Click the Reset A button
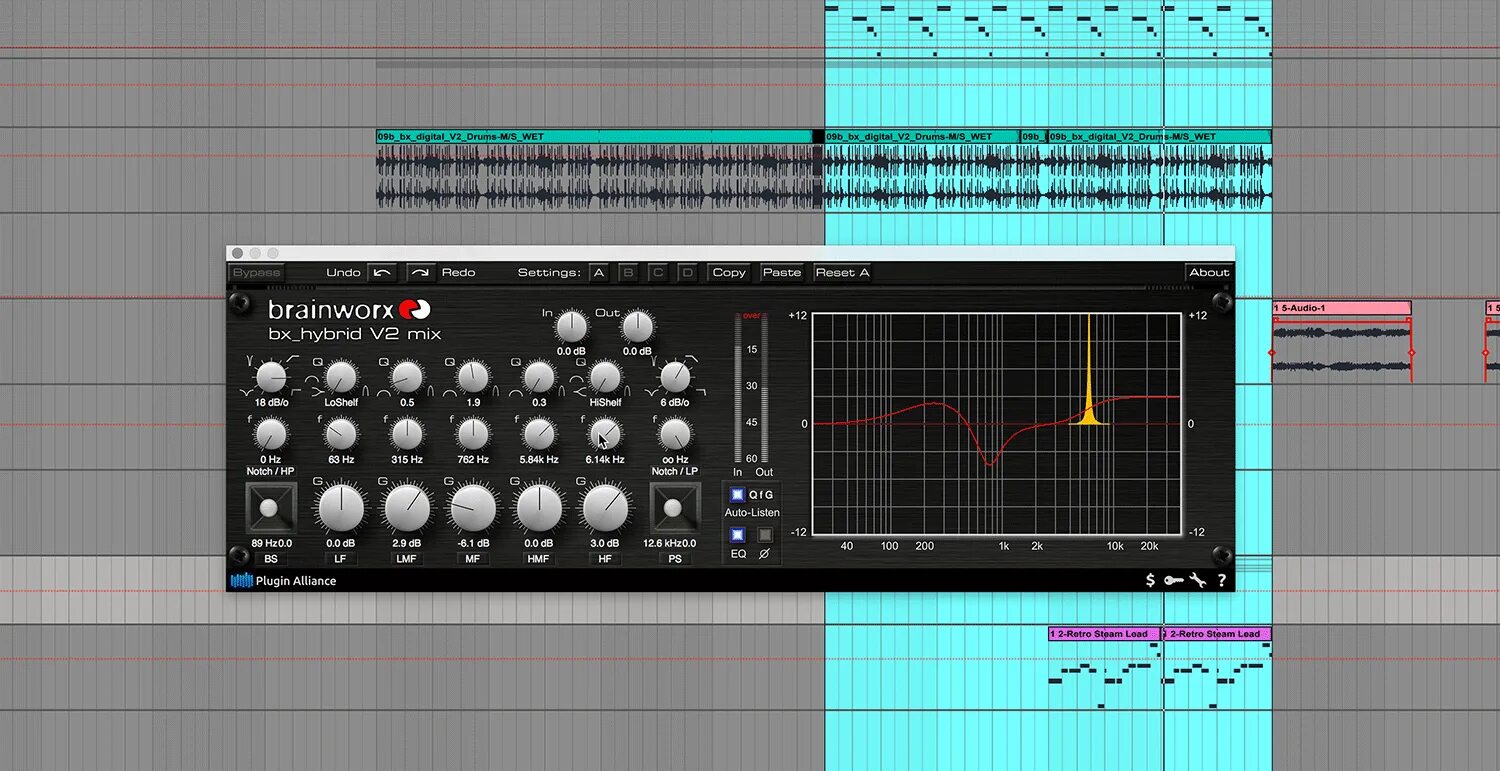Screen dimensions: 1500x771 [x=842, y=272]
